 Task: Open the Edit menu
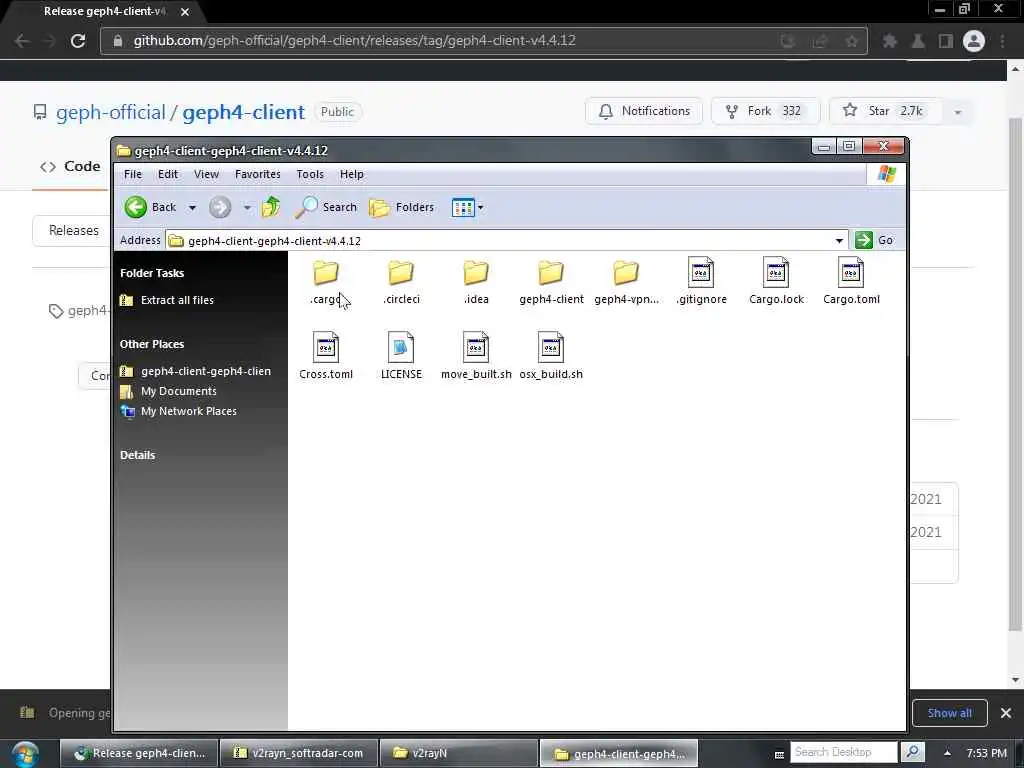coord(168,174)
